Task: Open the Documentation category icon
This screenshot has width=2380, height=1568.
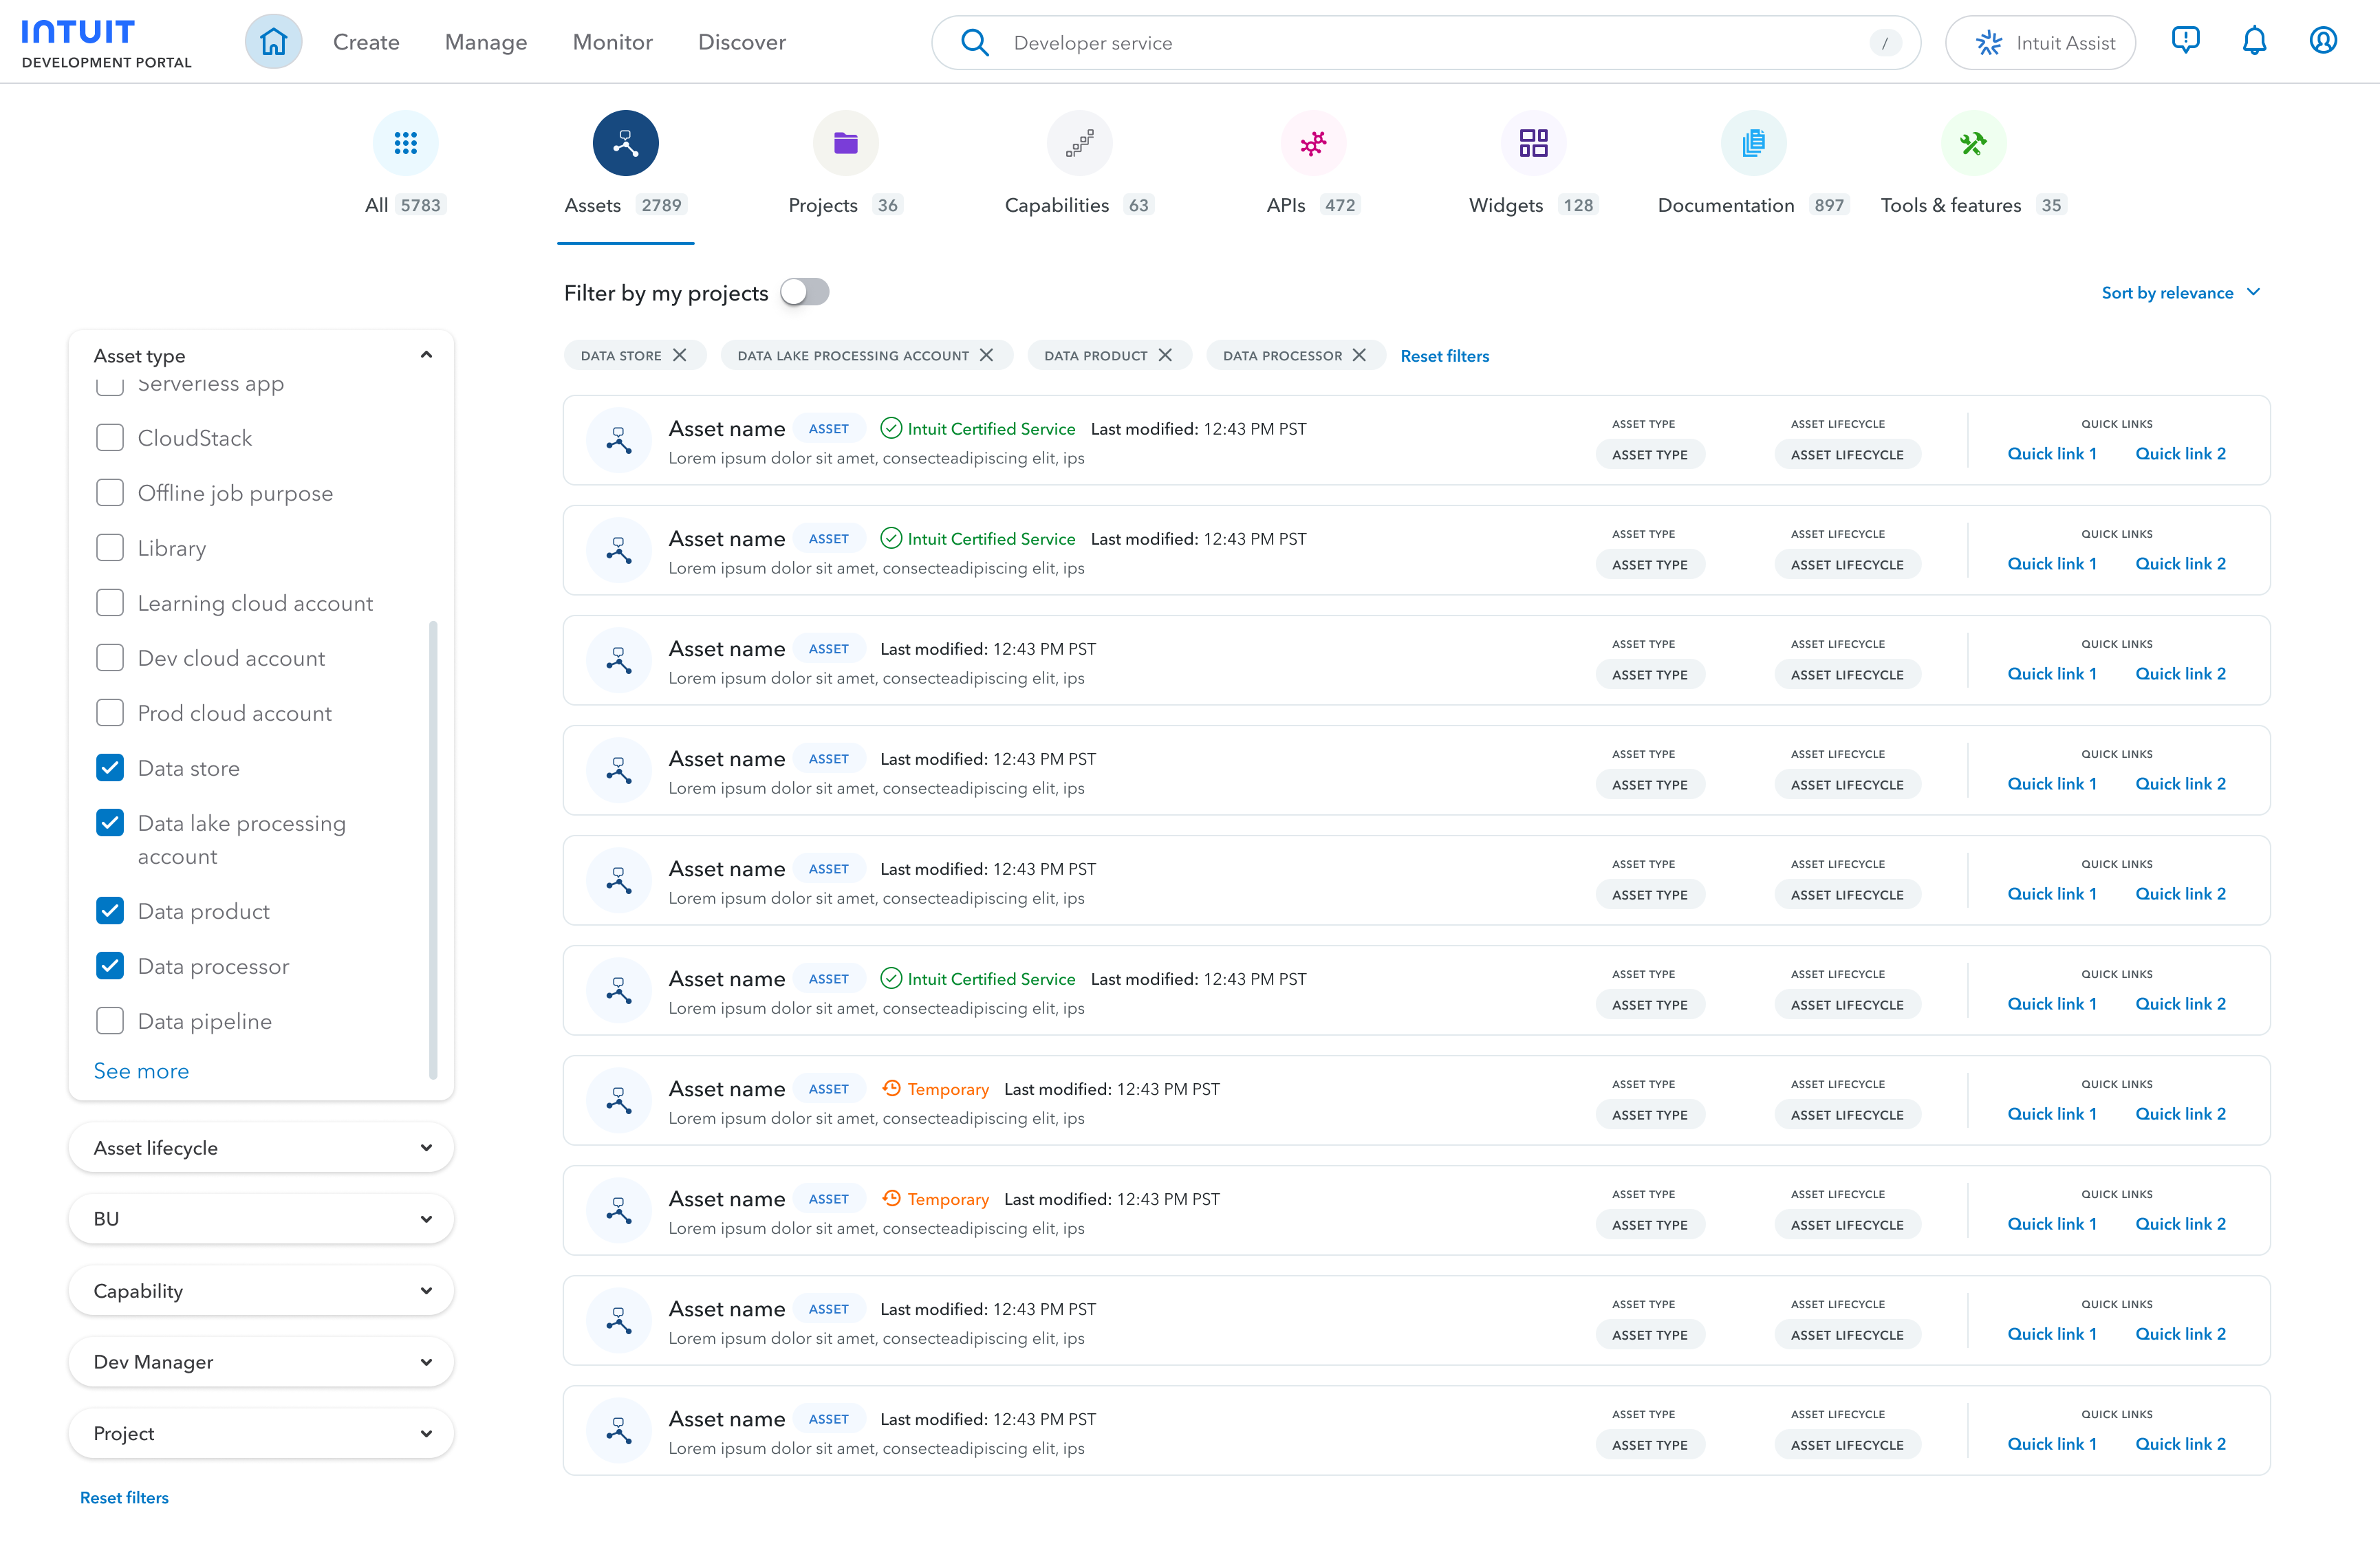Action: (1753, 143)
